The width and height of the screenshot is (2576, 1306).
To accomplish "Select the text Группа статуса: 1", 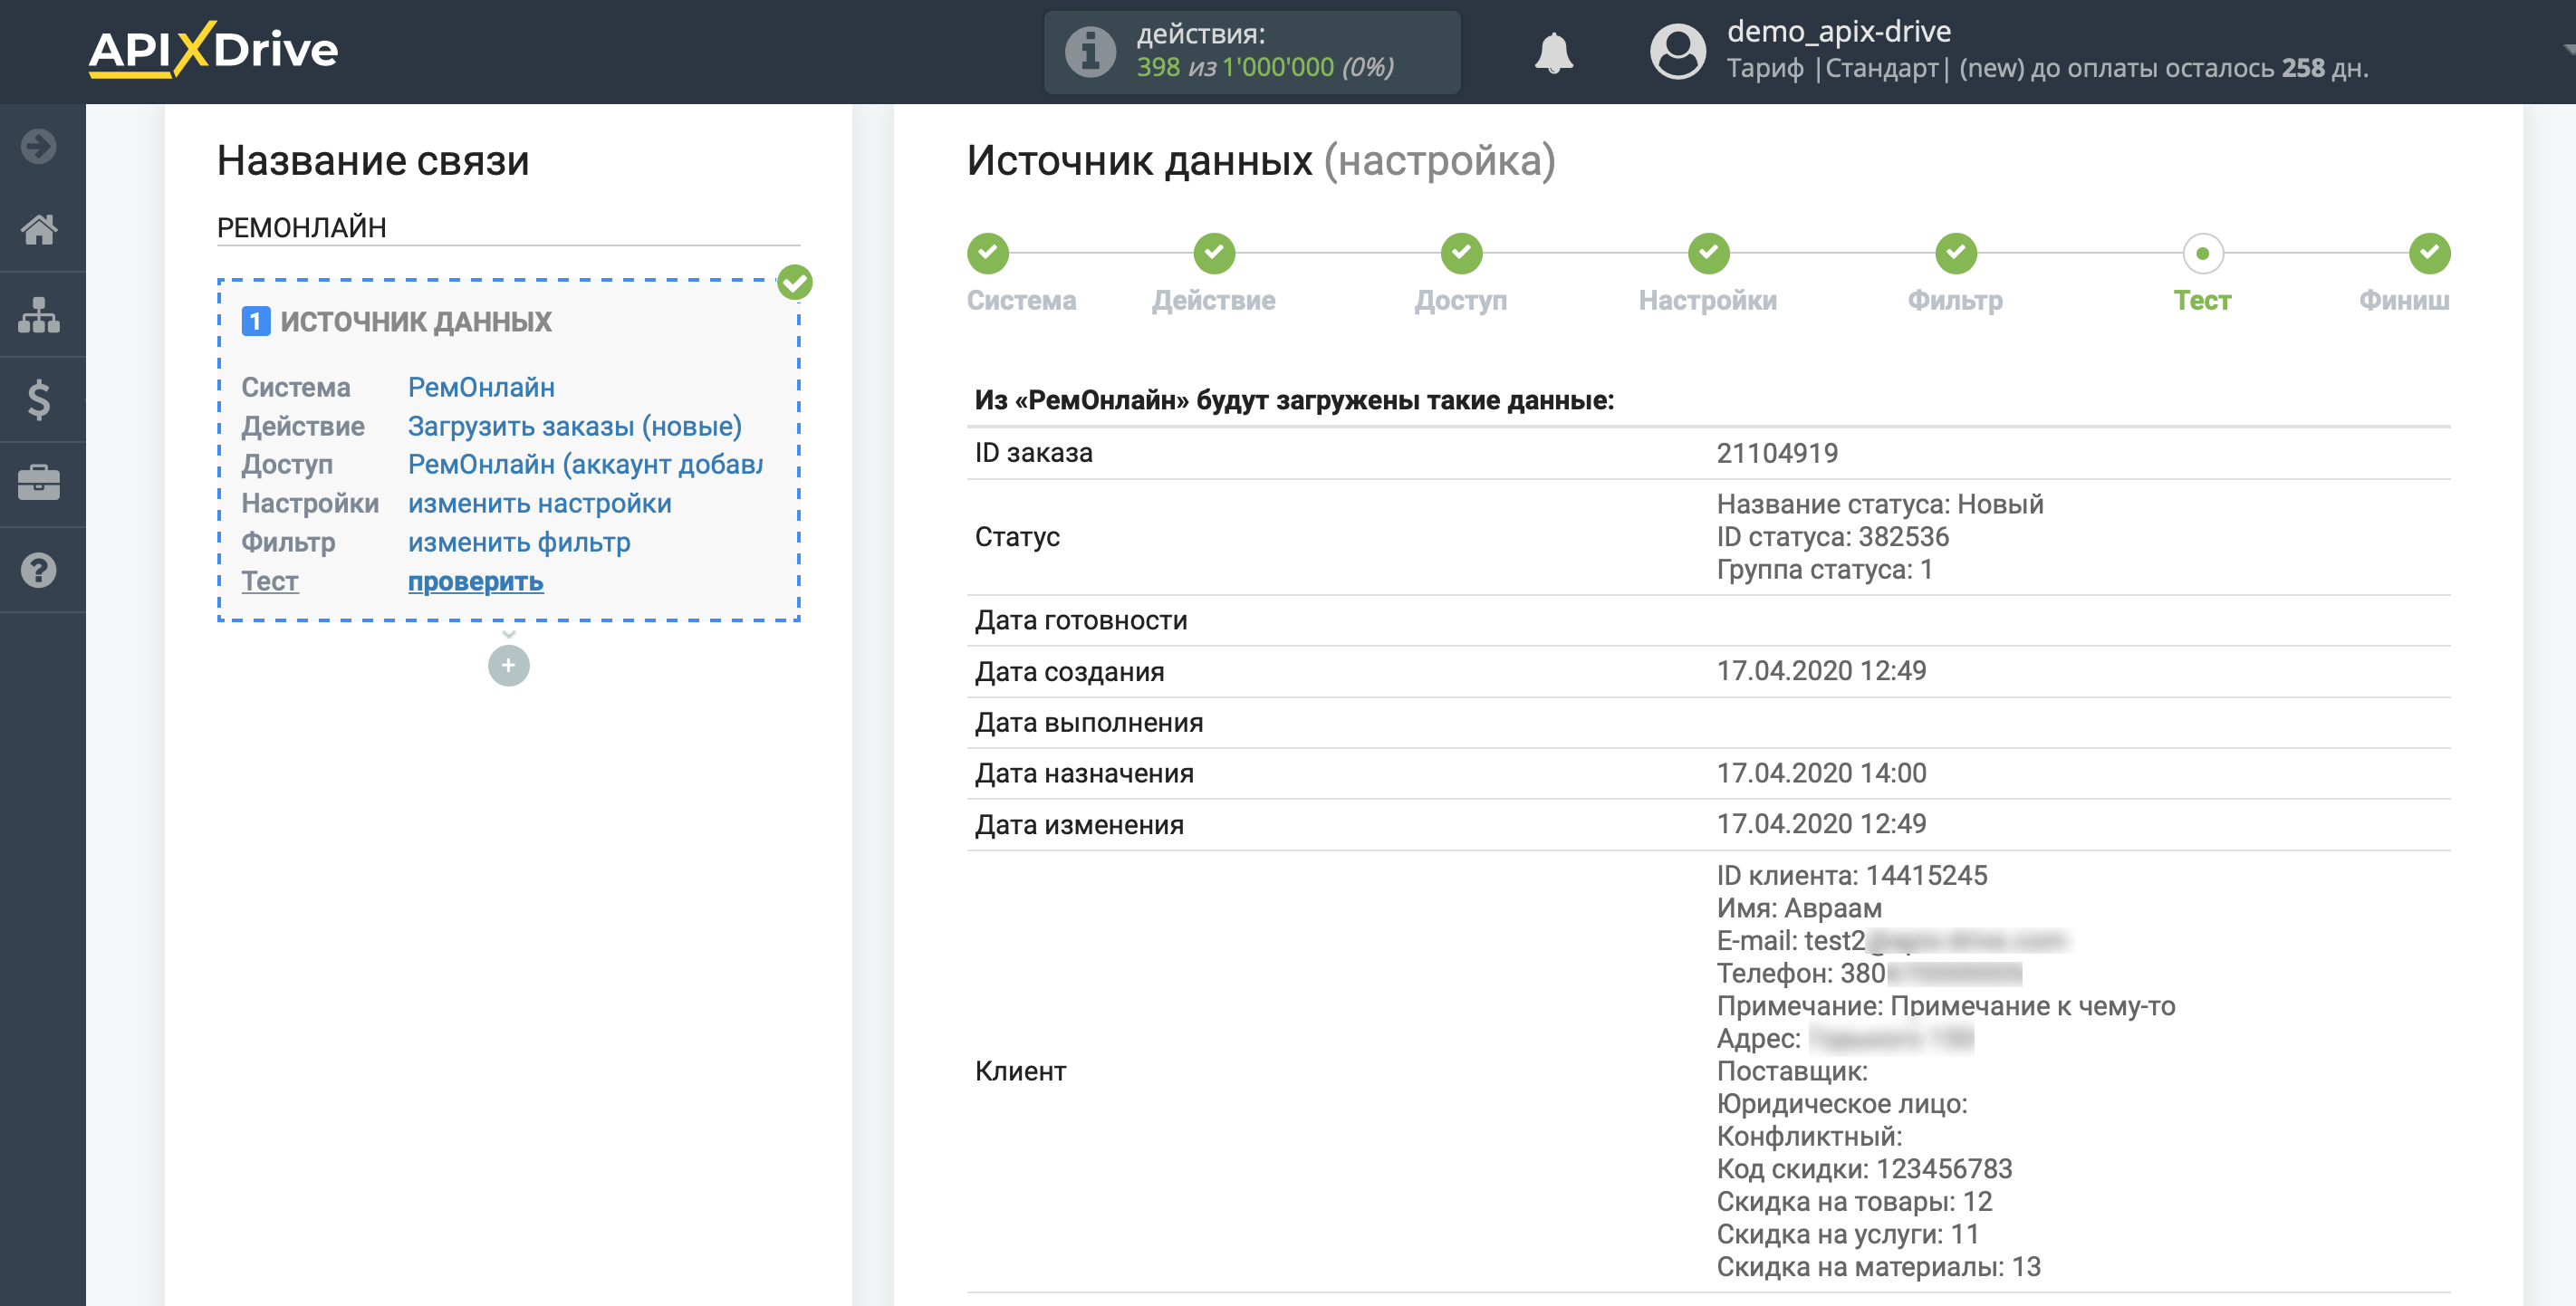I will pos(1824,570).
